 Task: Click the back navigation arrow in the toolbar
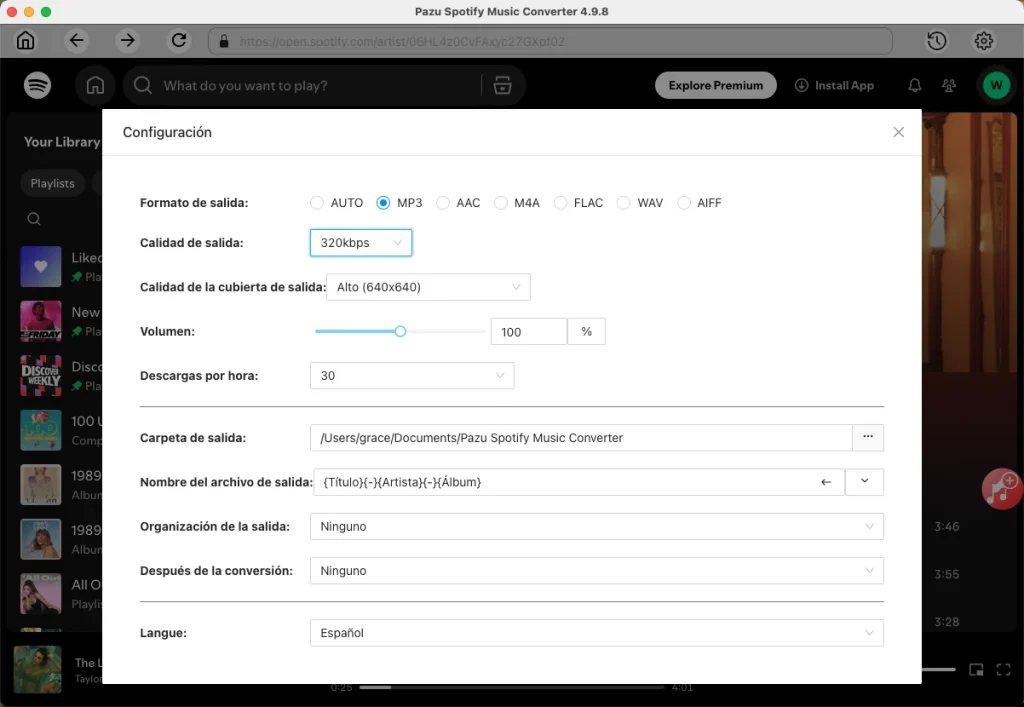(x=76, y=41)
